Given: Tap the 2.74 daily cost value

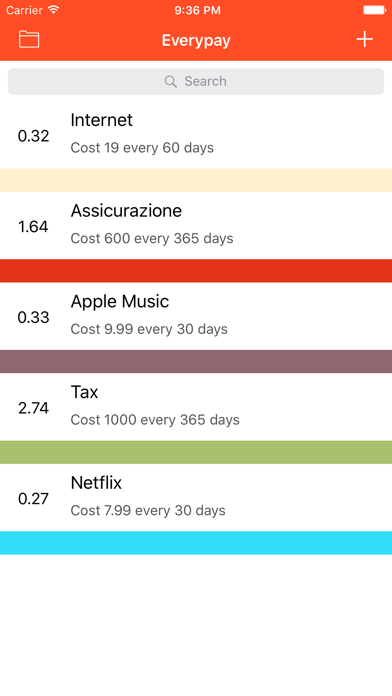Looking at the screenshot, I should (x=33, y=408).
